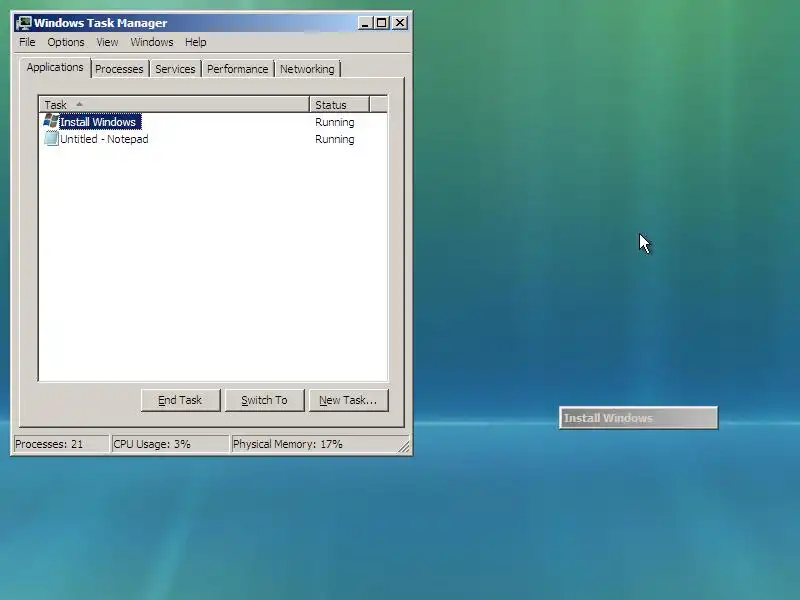Open the File menu
Viewport: 800px width, 600px height.
tap(27, 42)
